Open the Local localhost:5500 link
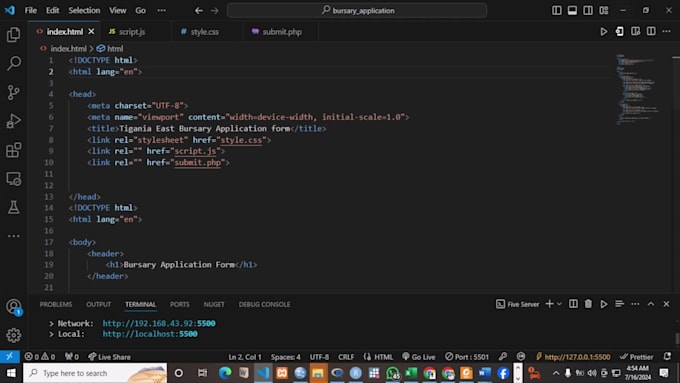This screenshot has width=680, height=383. pos(150,334)
